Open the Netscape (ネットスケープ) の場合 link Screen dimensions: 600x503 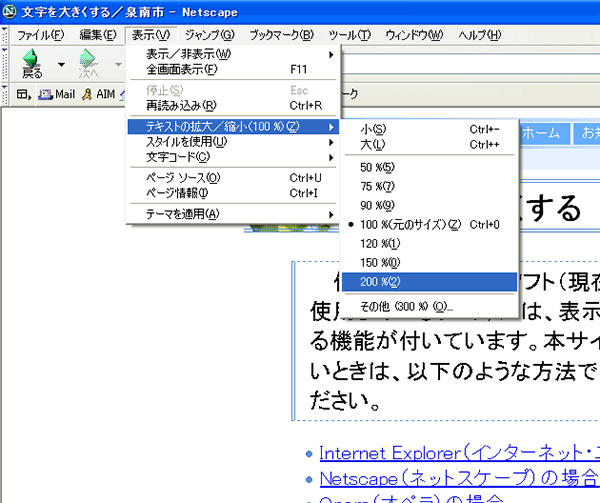[x=458, y=479]
